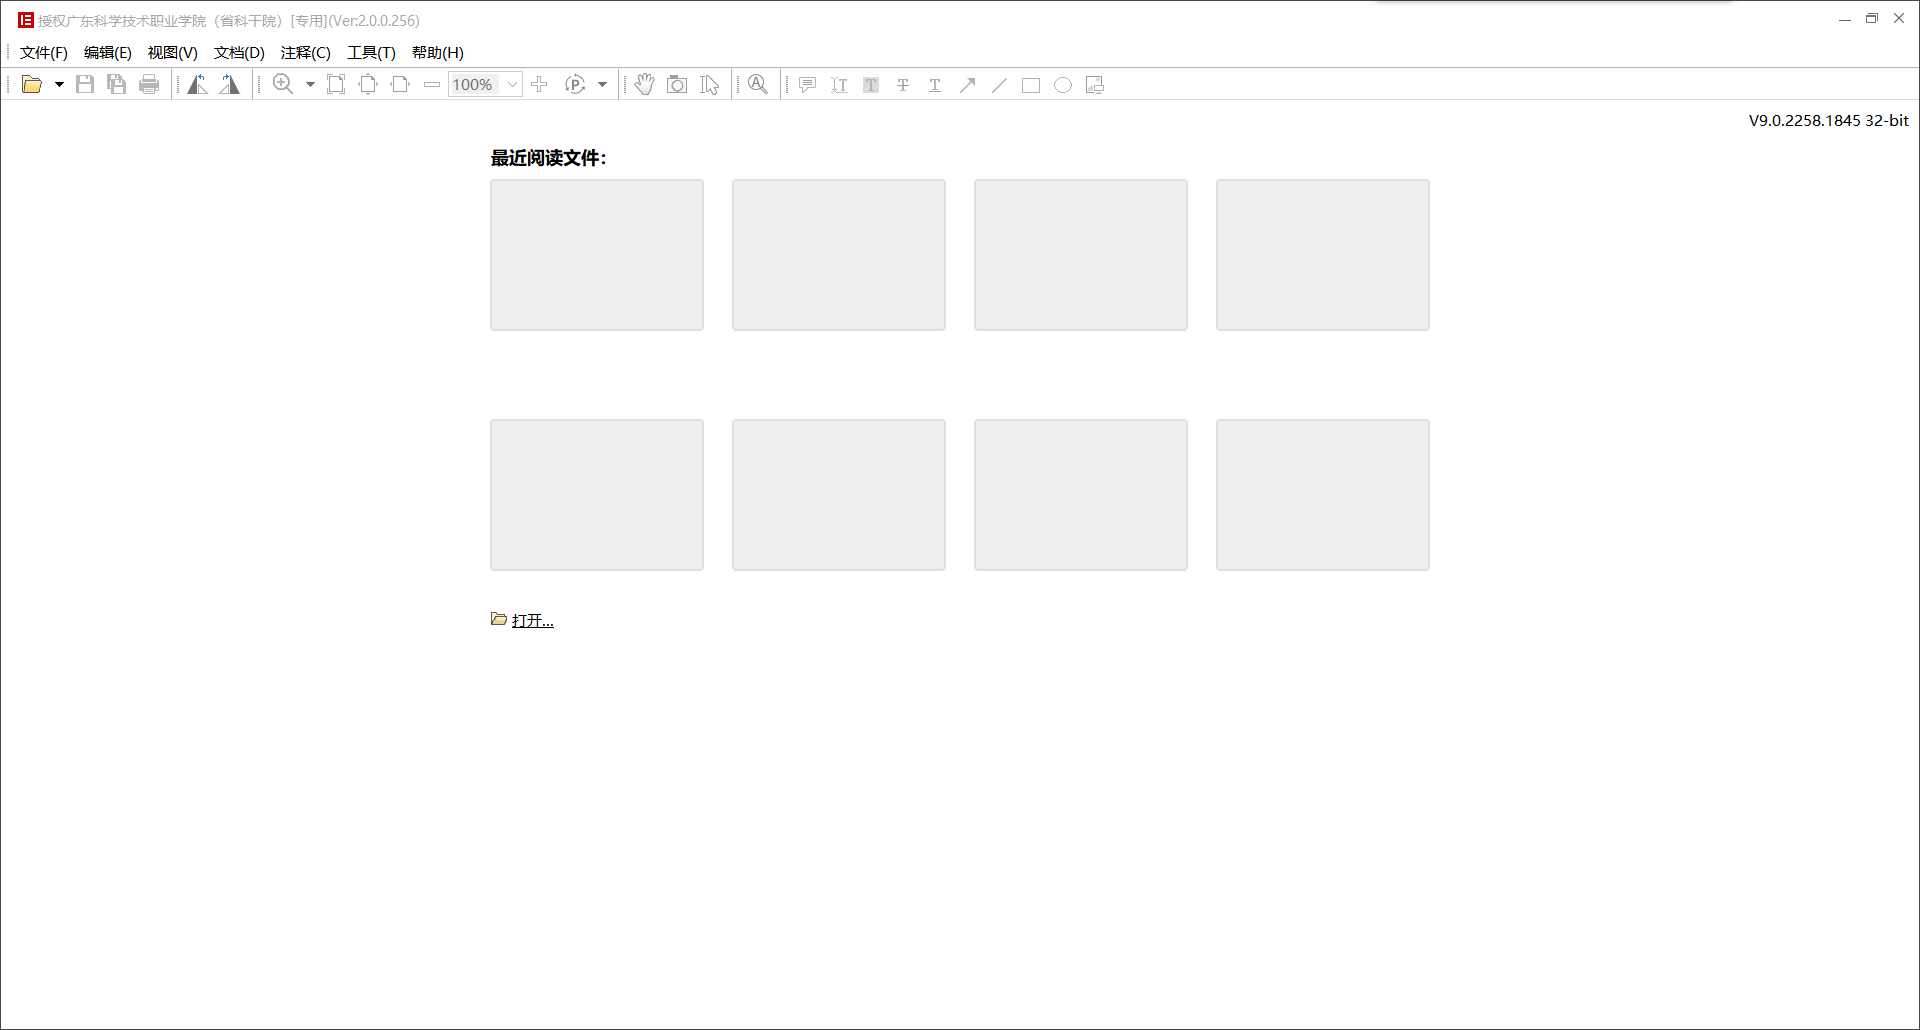Open the 编辑(E) menu
1920x1030 pixels.
tap(108, 53)
